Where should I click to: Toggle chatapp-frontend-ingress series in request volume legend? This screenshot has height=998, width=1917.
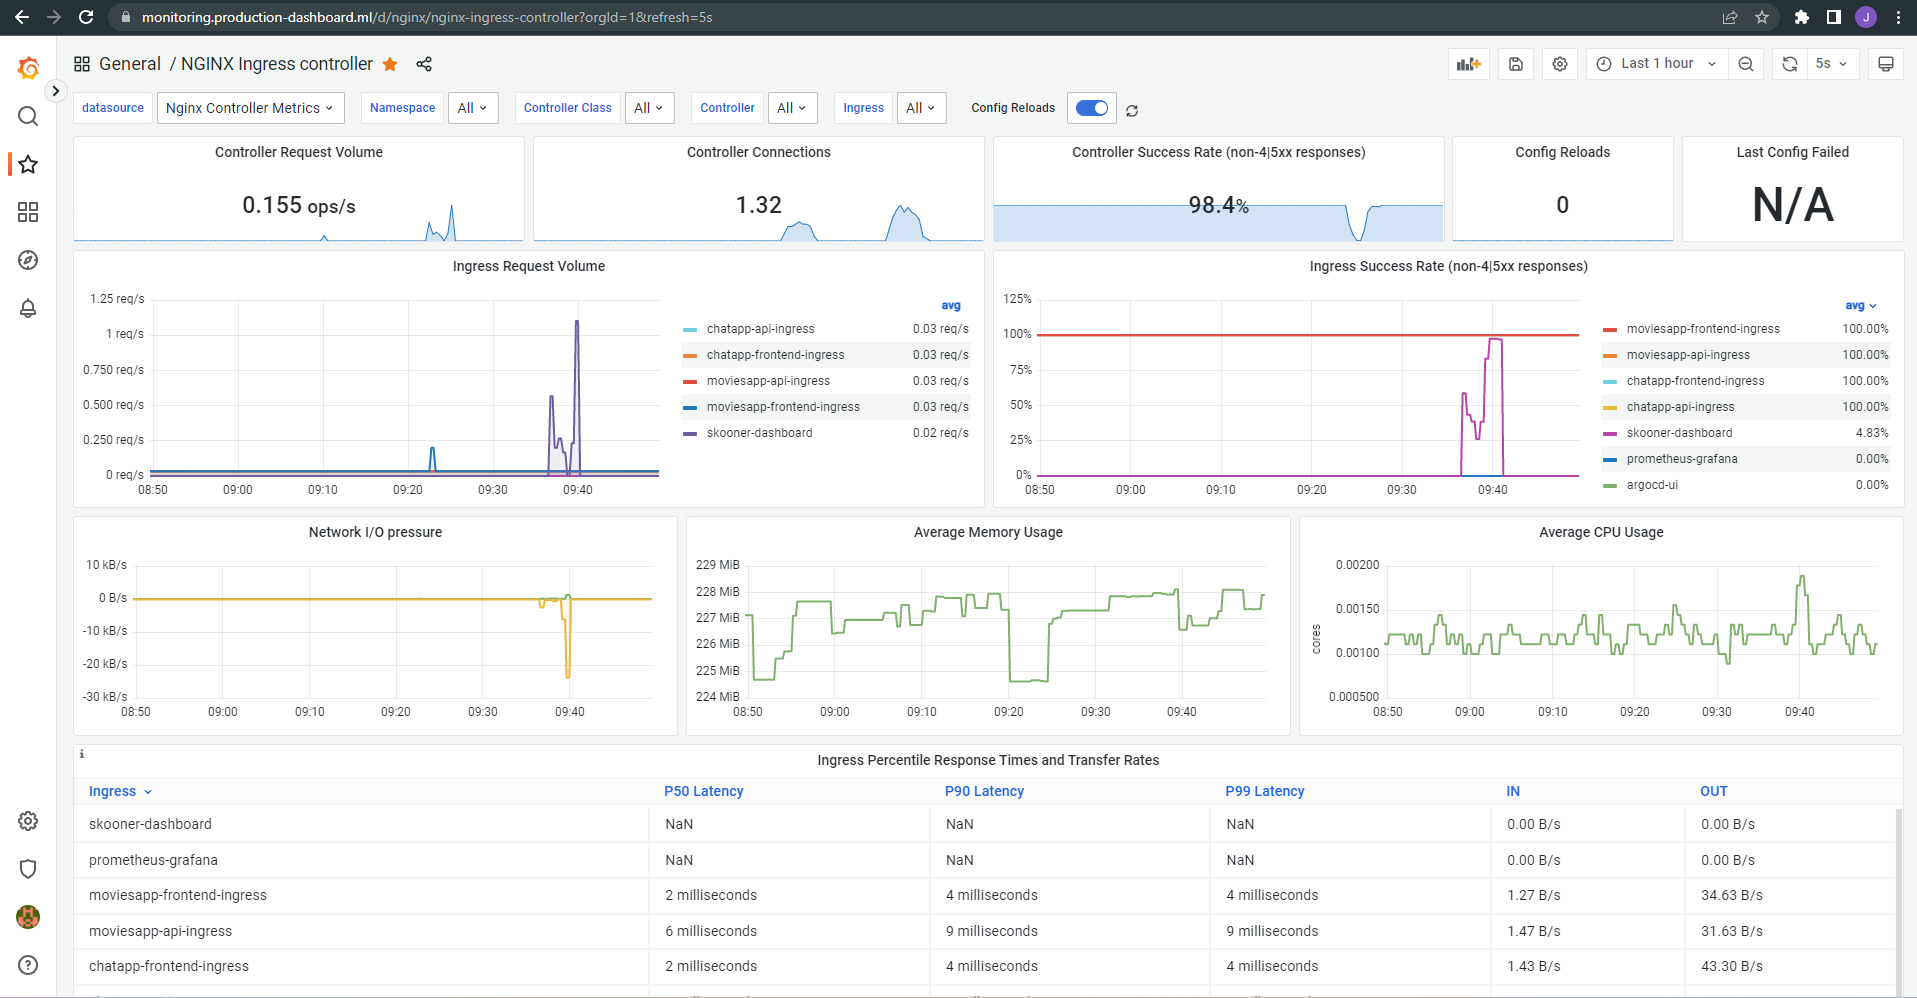pyautogui.click(x=775, y=355)
